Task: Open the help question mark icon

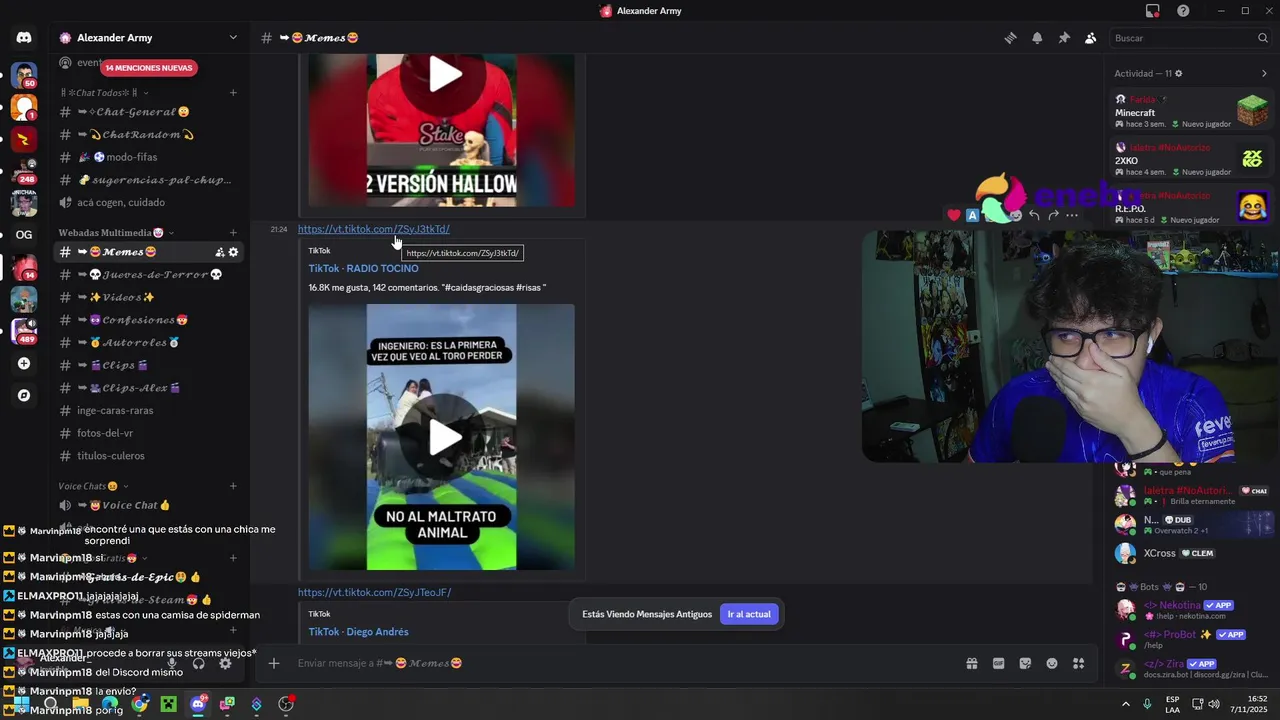Action: click(x=1183, y=11)
